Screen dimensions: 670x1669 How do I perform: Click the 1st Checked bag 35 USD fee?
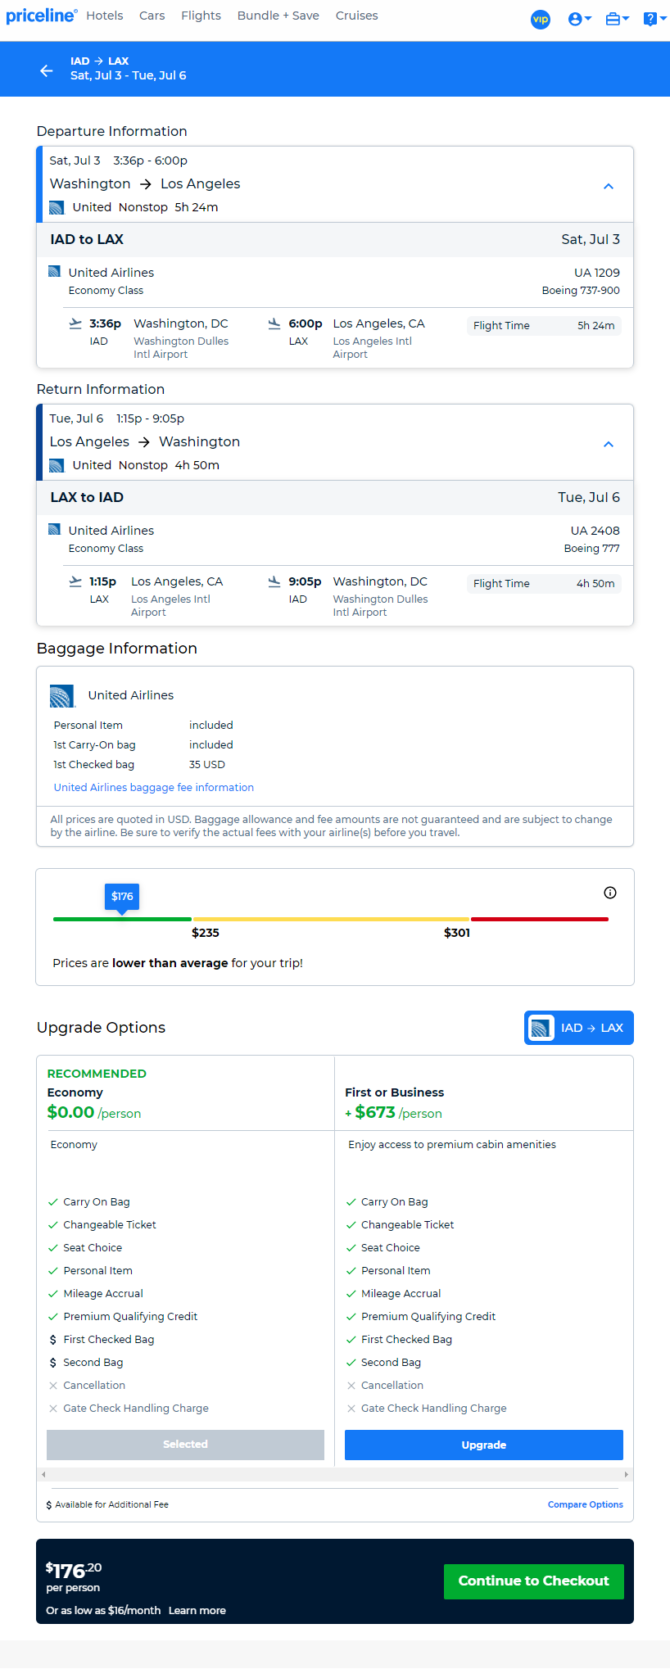(x=207, y=765)
